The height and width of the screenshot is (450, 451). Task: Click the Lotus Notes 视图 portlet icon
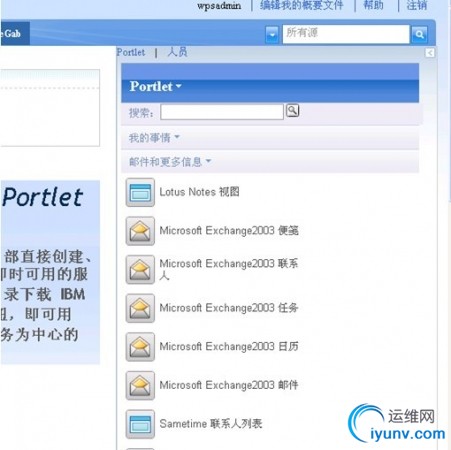click(x=140, y=192)
